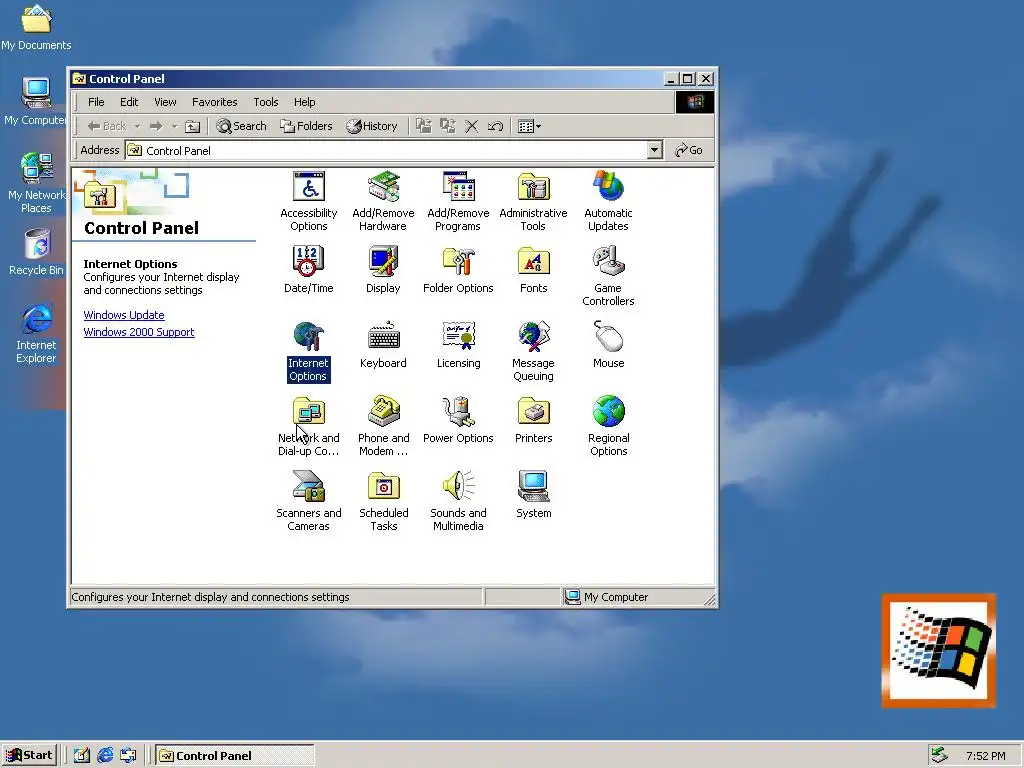Follow the Windows Update link
Image resolution: width=1024 pixels, height=768 pixels.
point(124,315)
